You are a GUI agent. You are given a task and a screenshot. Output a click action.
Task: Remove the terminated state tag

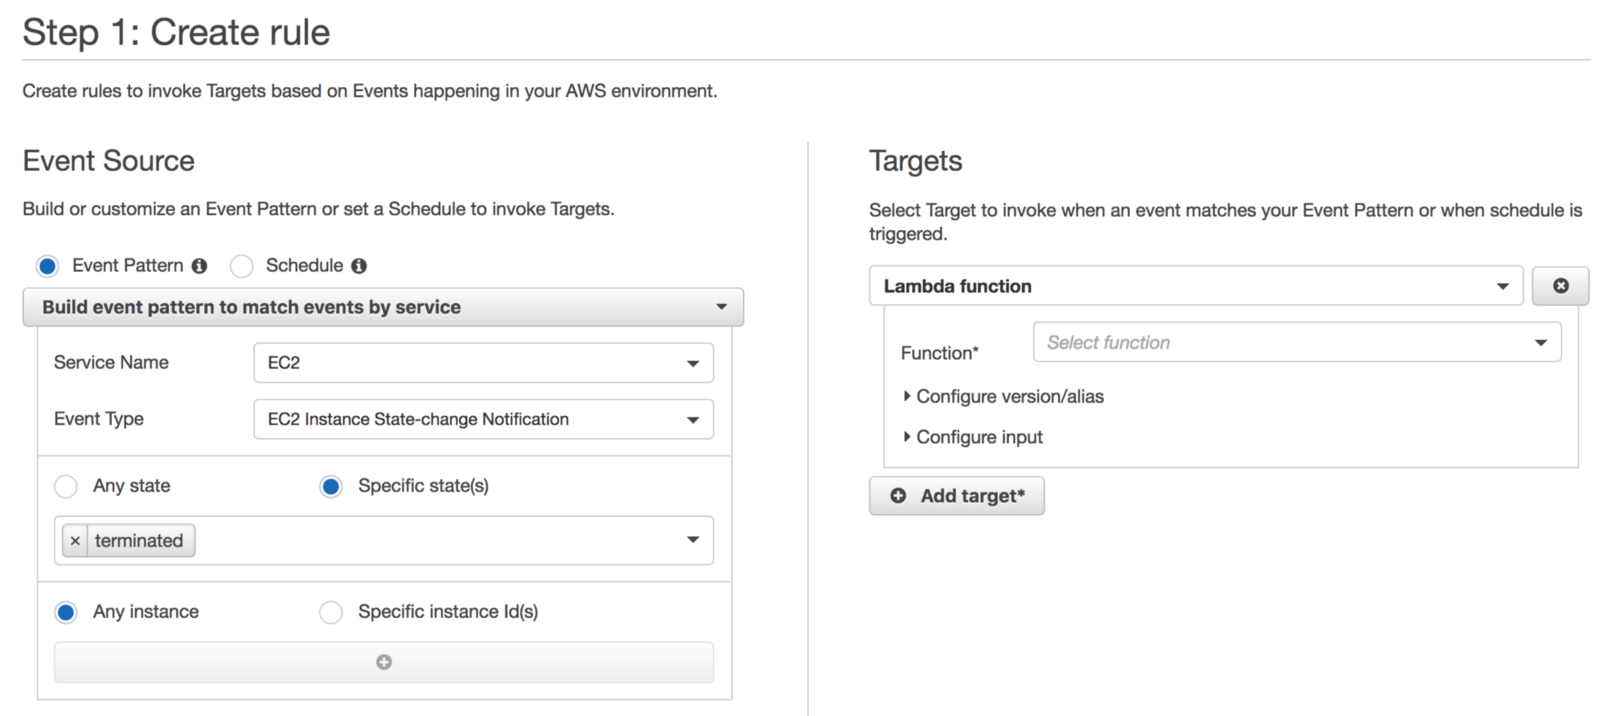tap(75, 541)
